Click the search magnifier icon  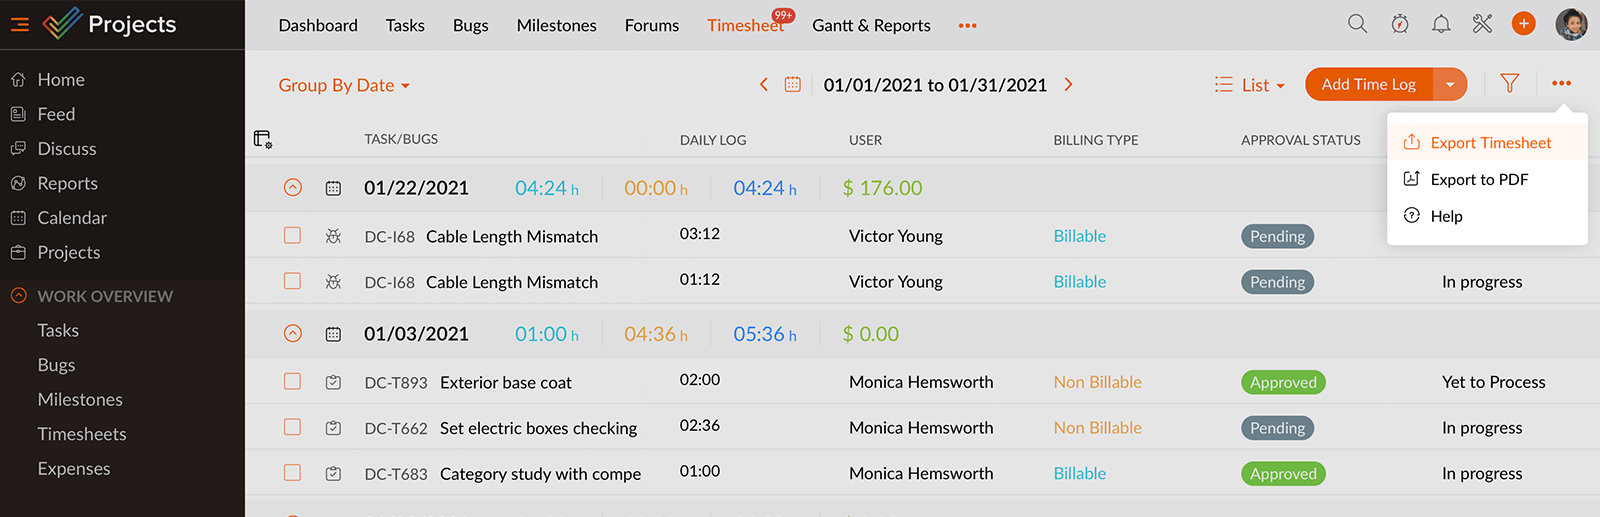(1357, 24)
